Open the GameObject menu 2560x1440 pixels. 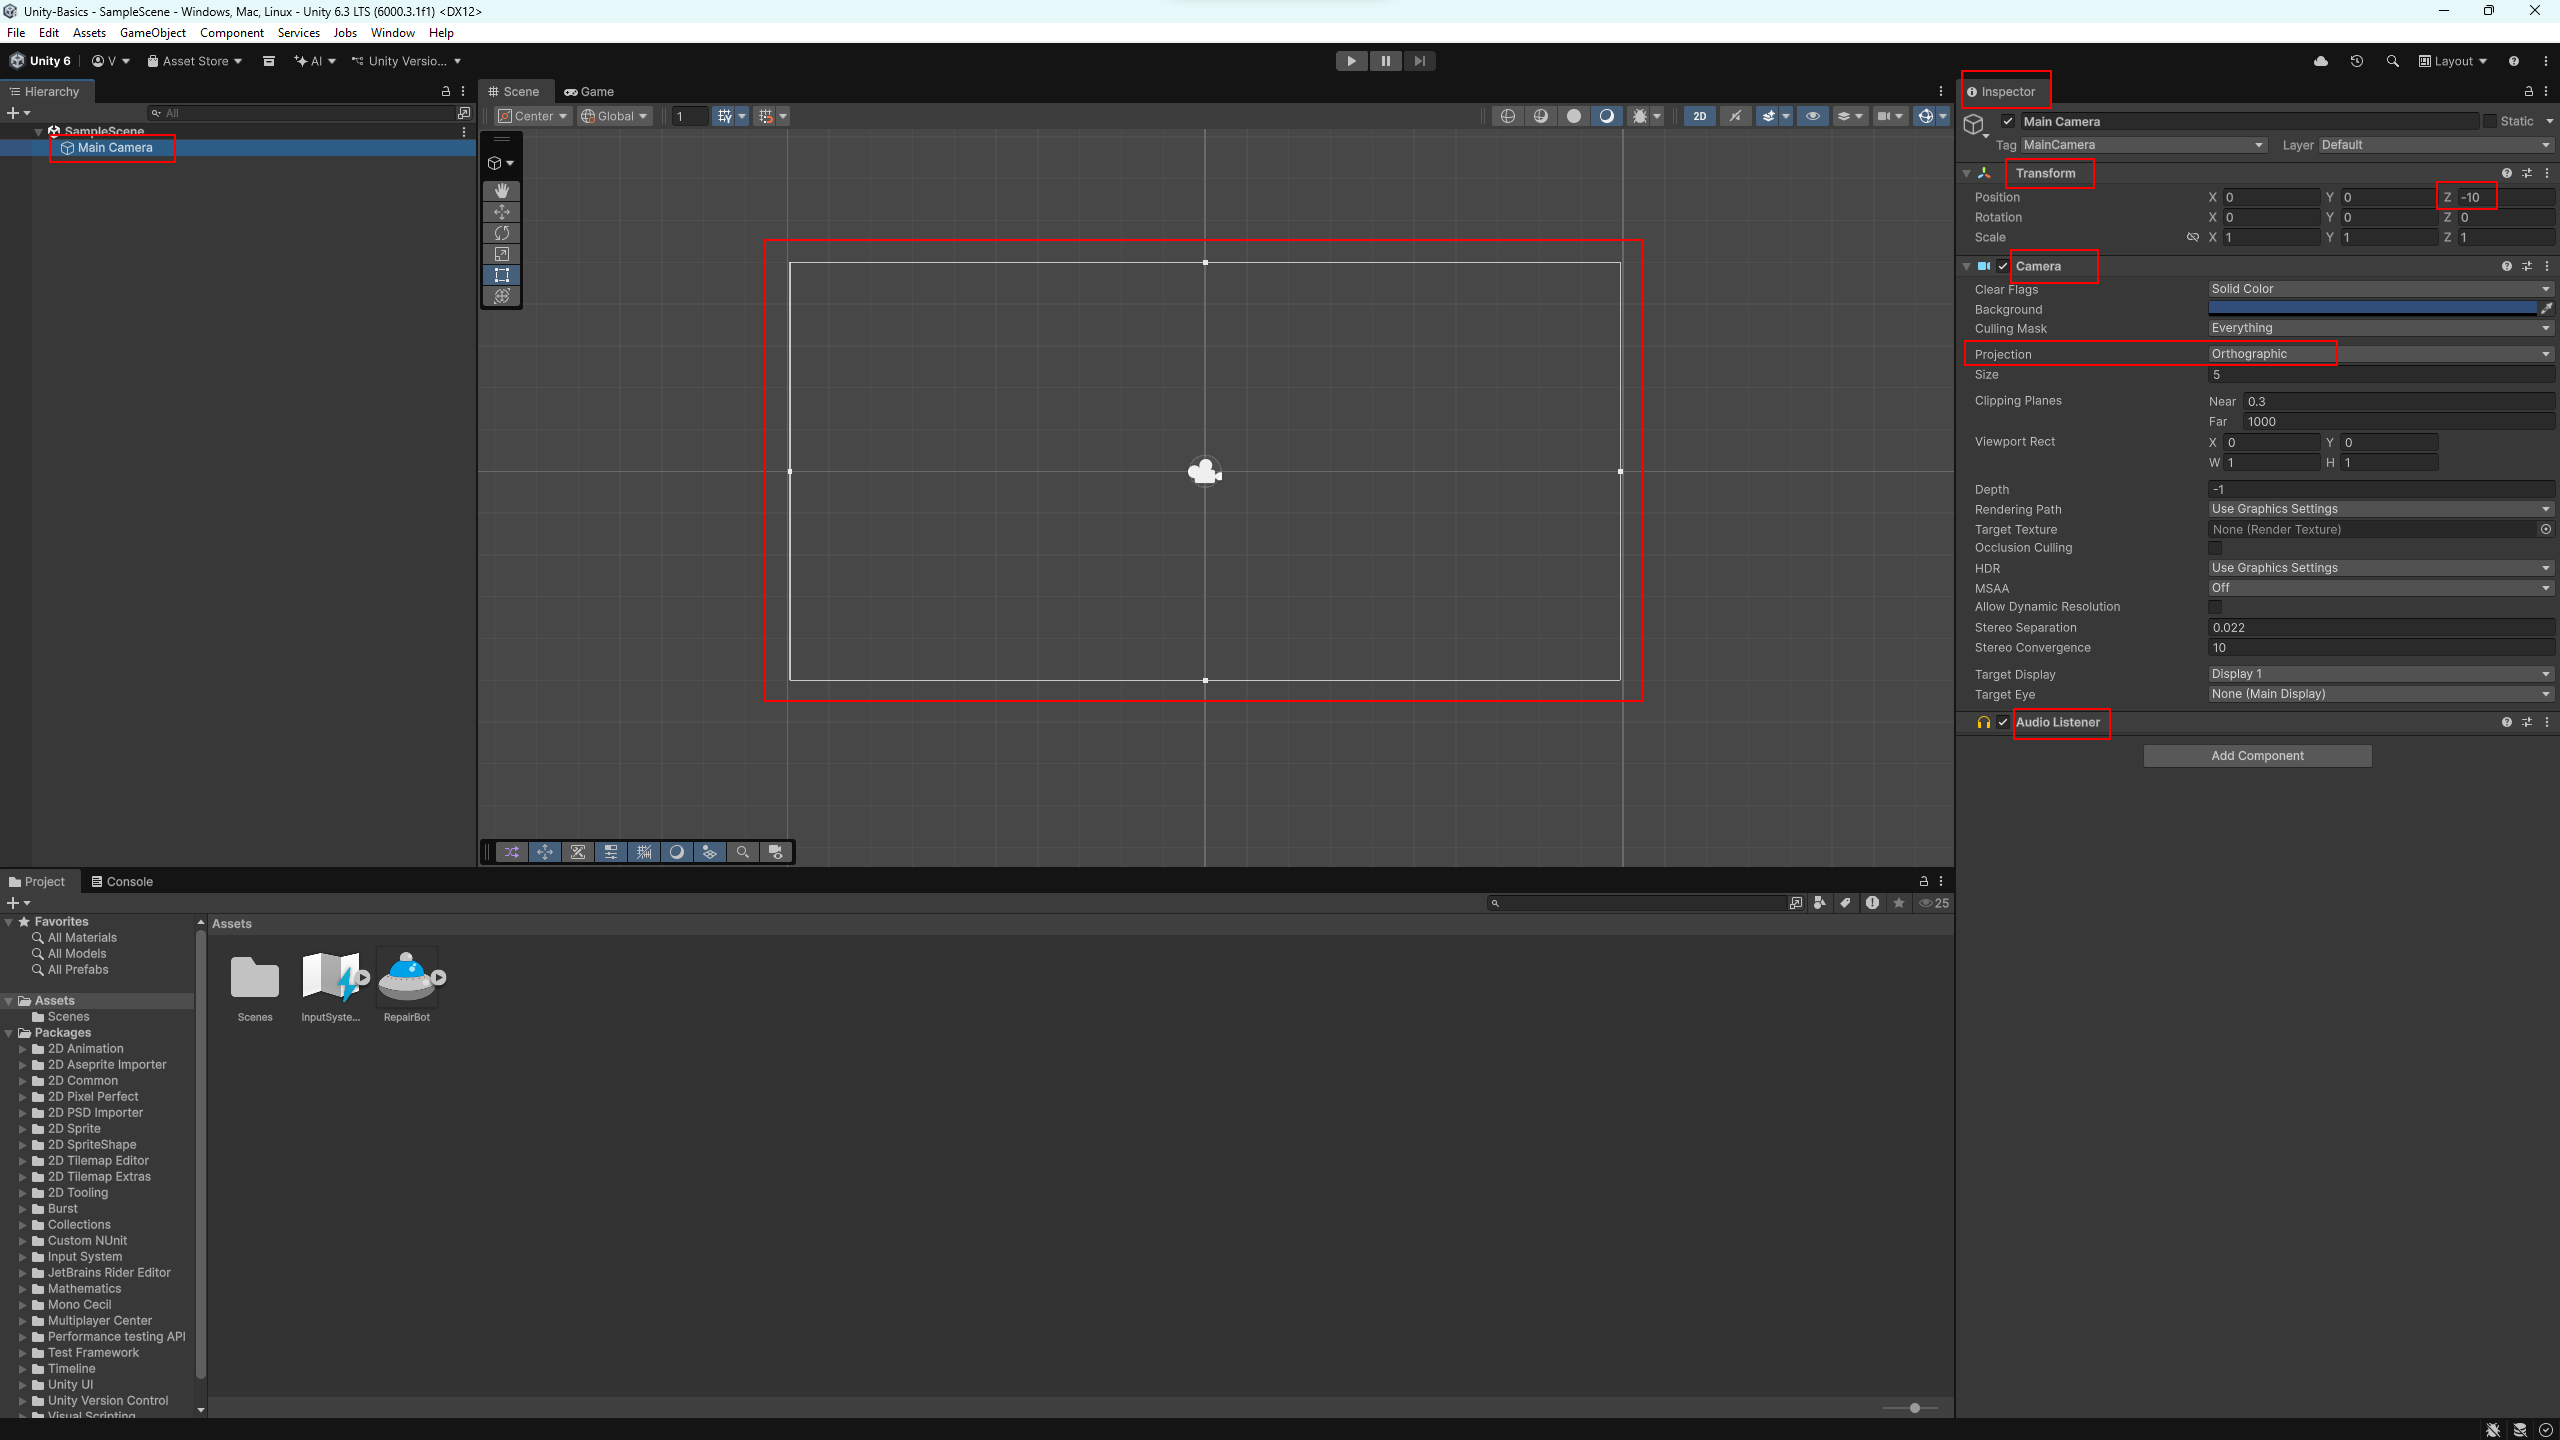click(152, 33)
